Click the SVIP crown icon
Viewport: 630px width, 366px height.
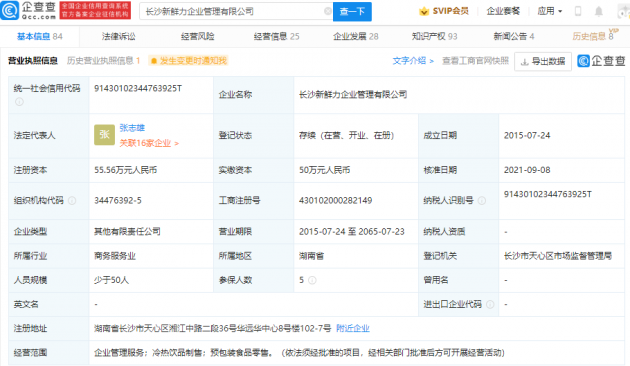click(x=424, y=11)
